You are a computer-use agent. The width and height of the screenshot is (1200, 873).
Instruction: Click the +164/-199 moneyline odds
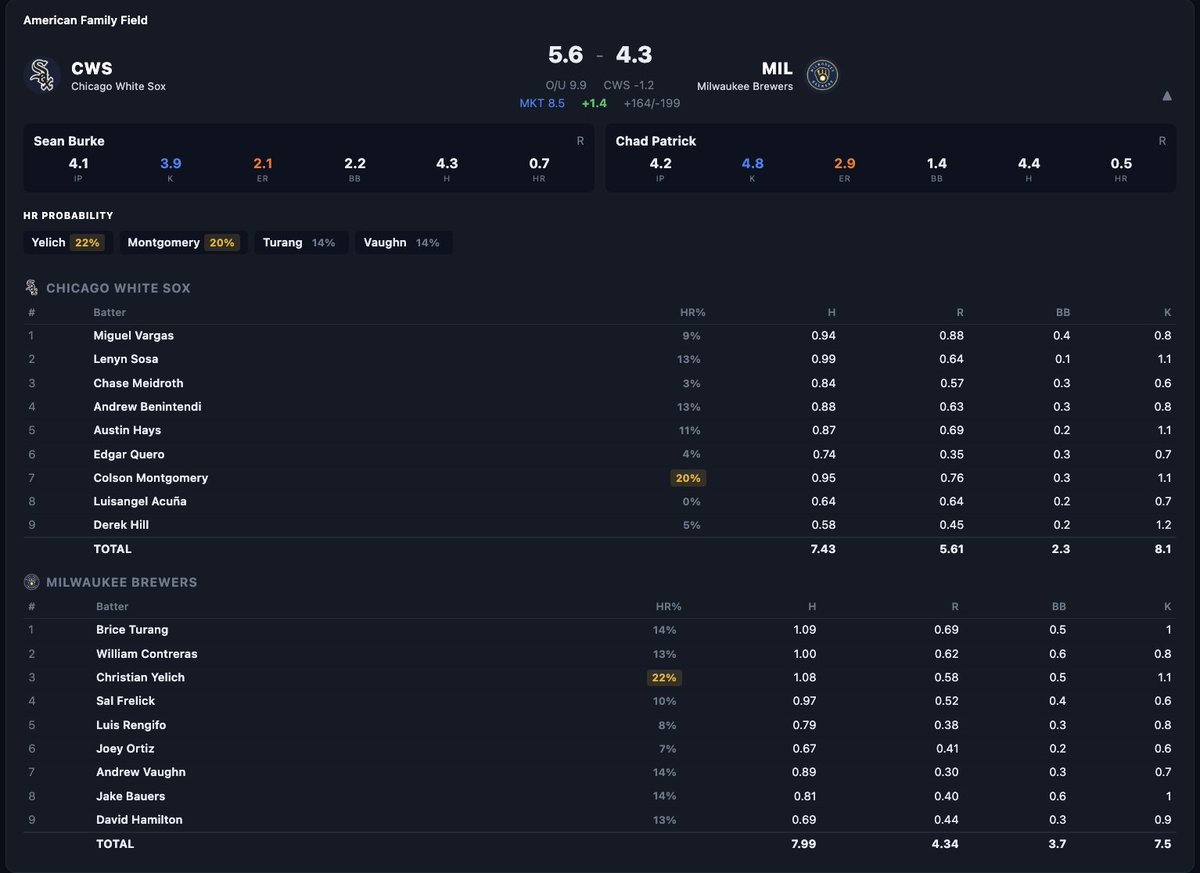(651, 103)
